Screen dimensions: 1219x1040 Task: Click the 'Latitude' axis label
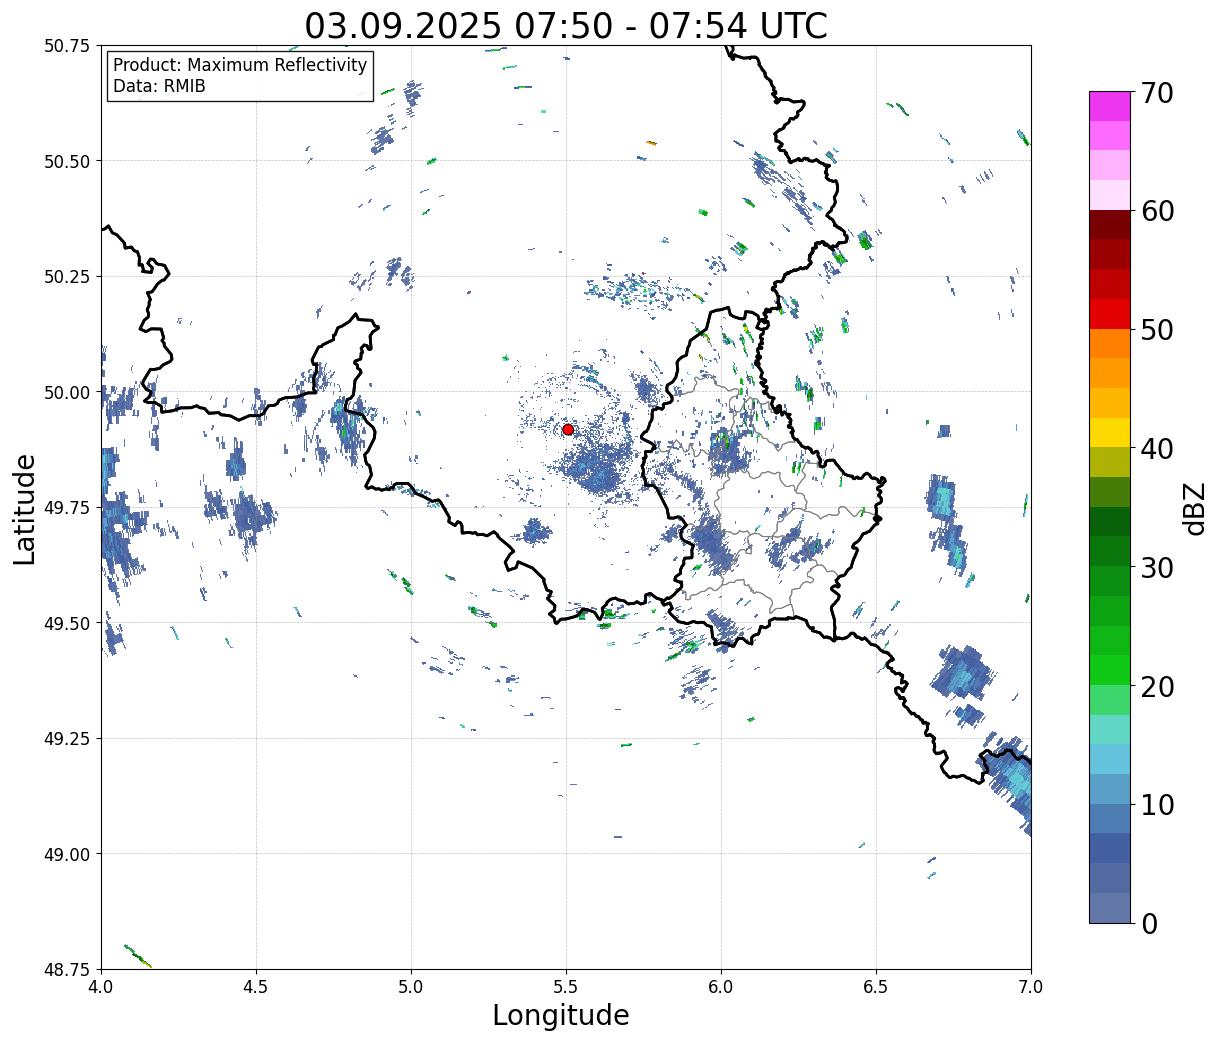tap(25, 509)
